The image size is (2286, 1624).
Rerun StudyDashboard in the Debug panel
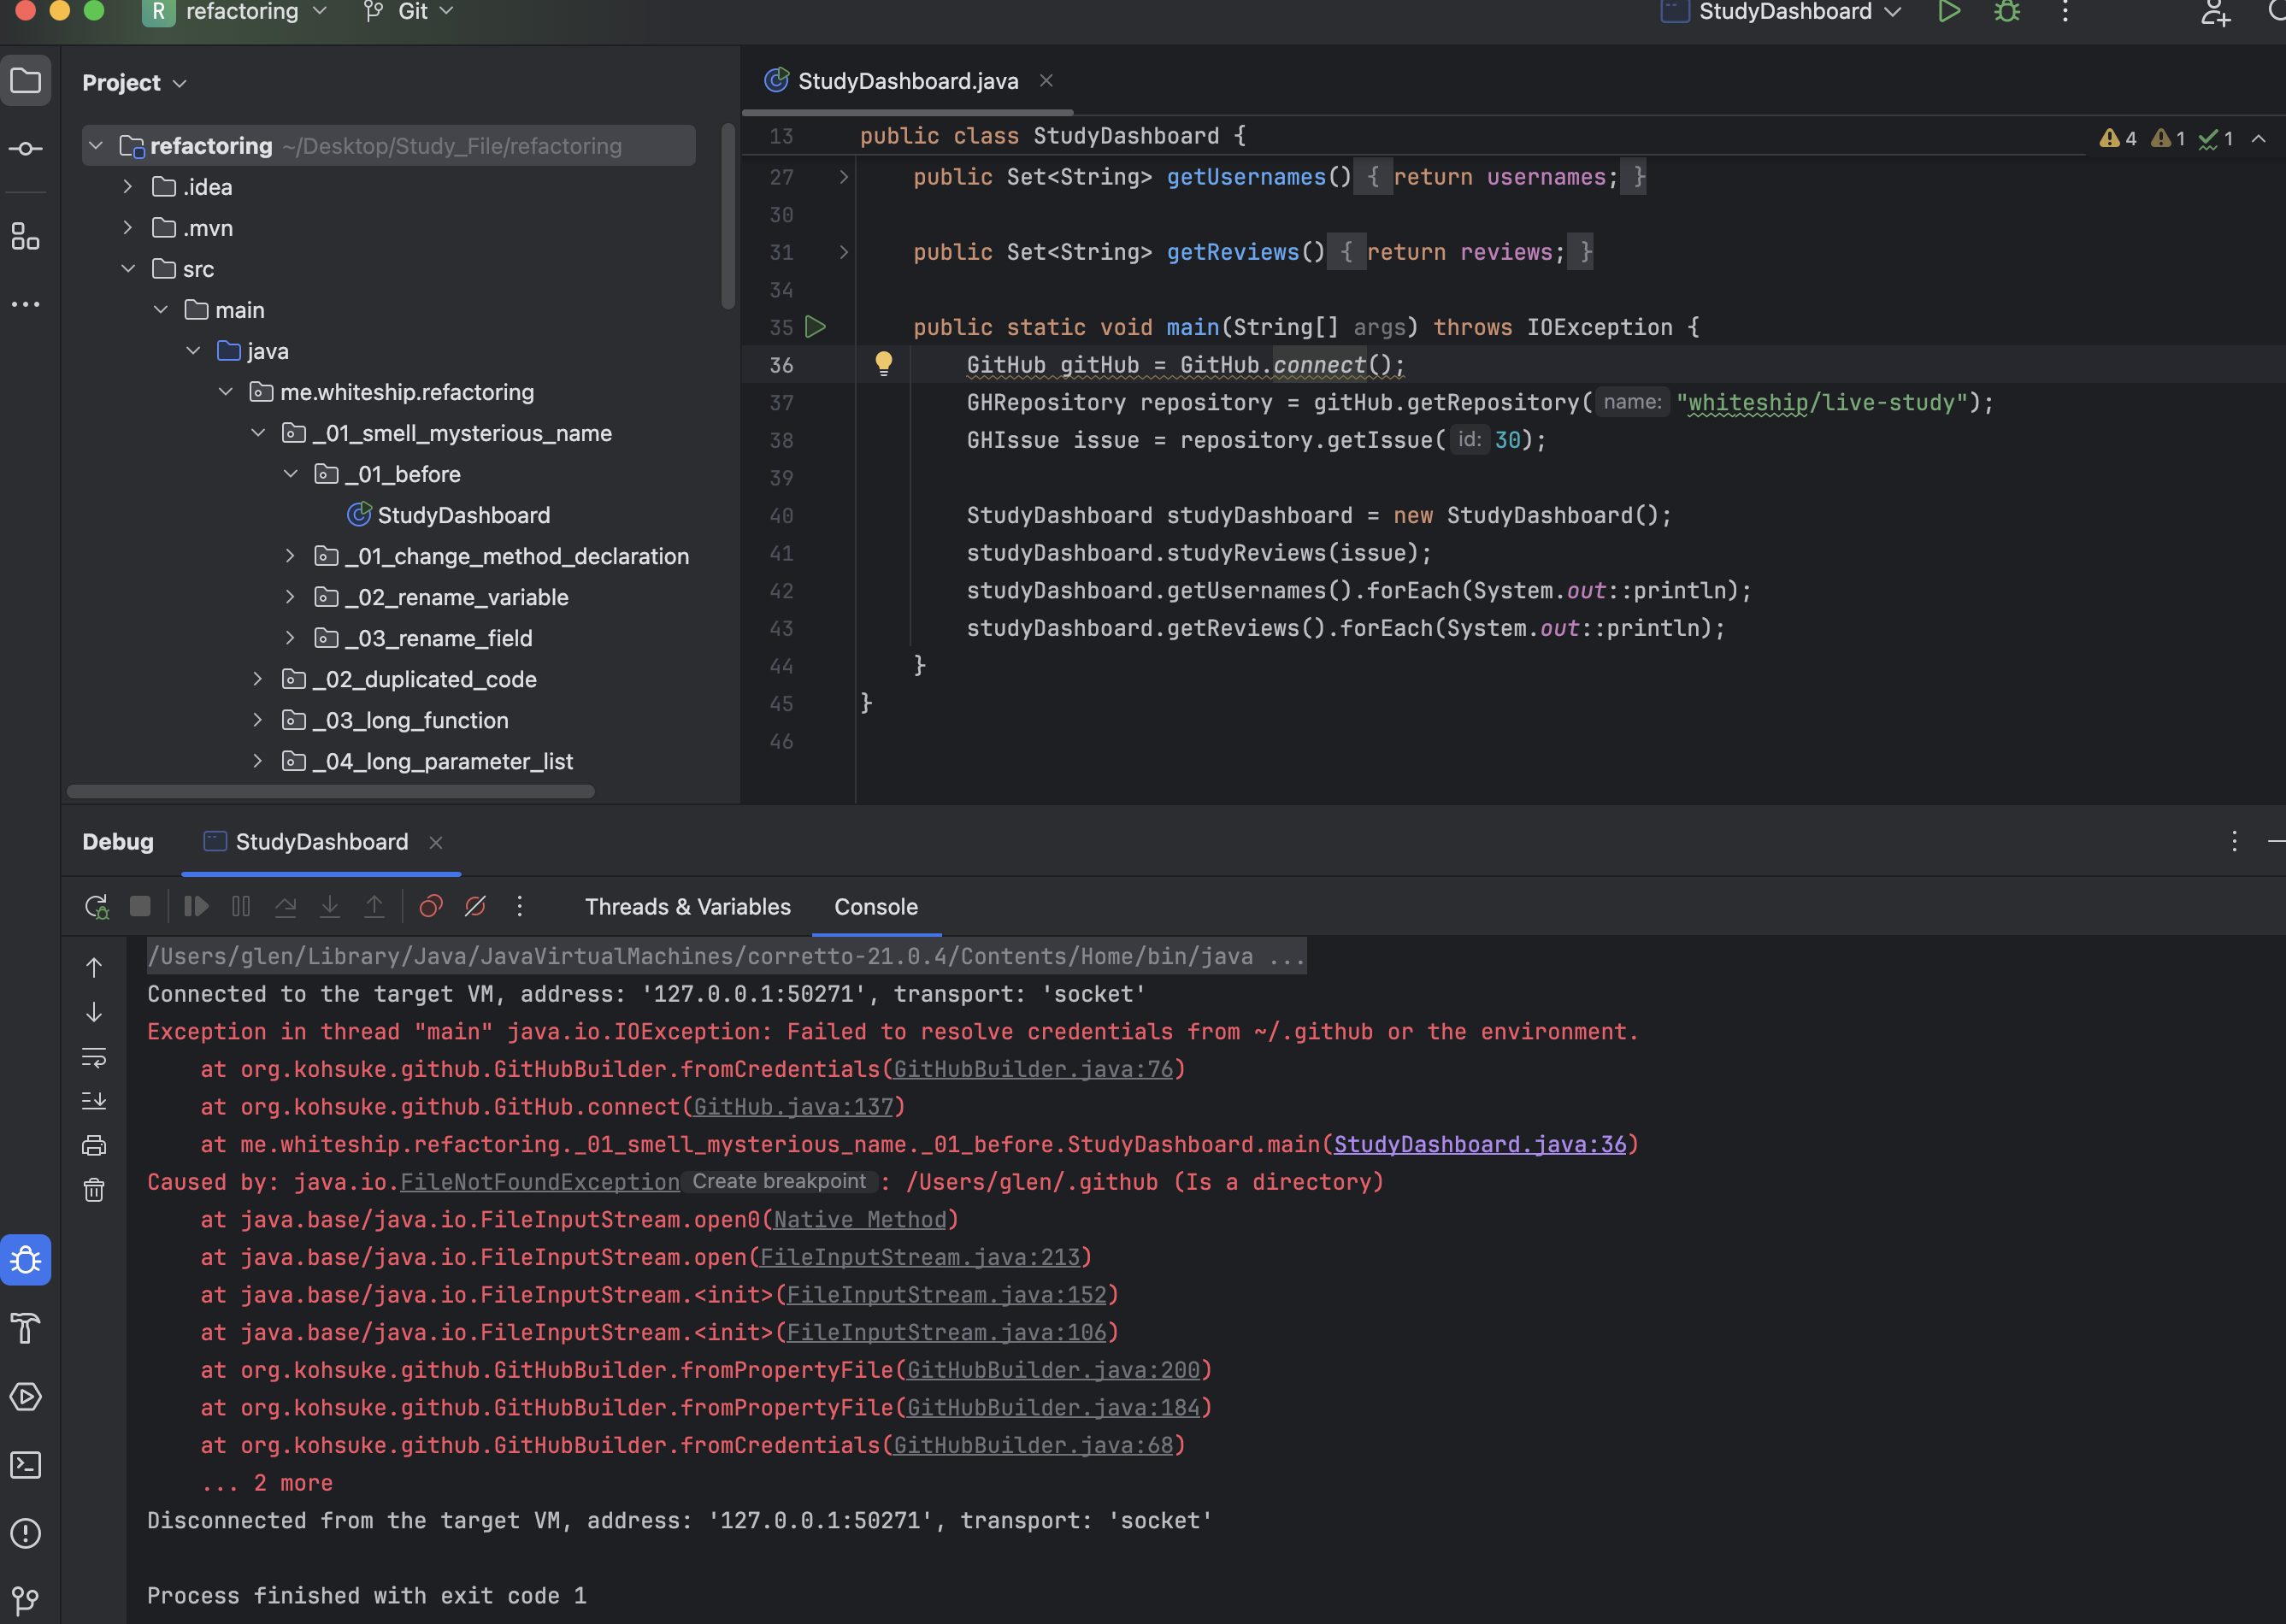[96, 906]
